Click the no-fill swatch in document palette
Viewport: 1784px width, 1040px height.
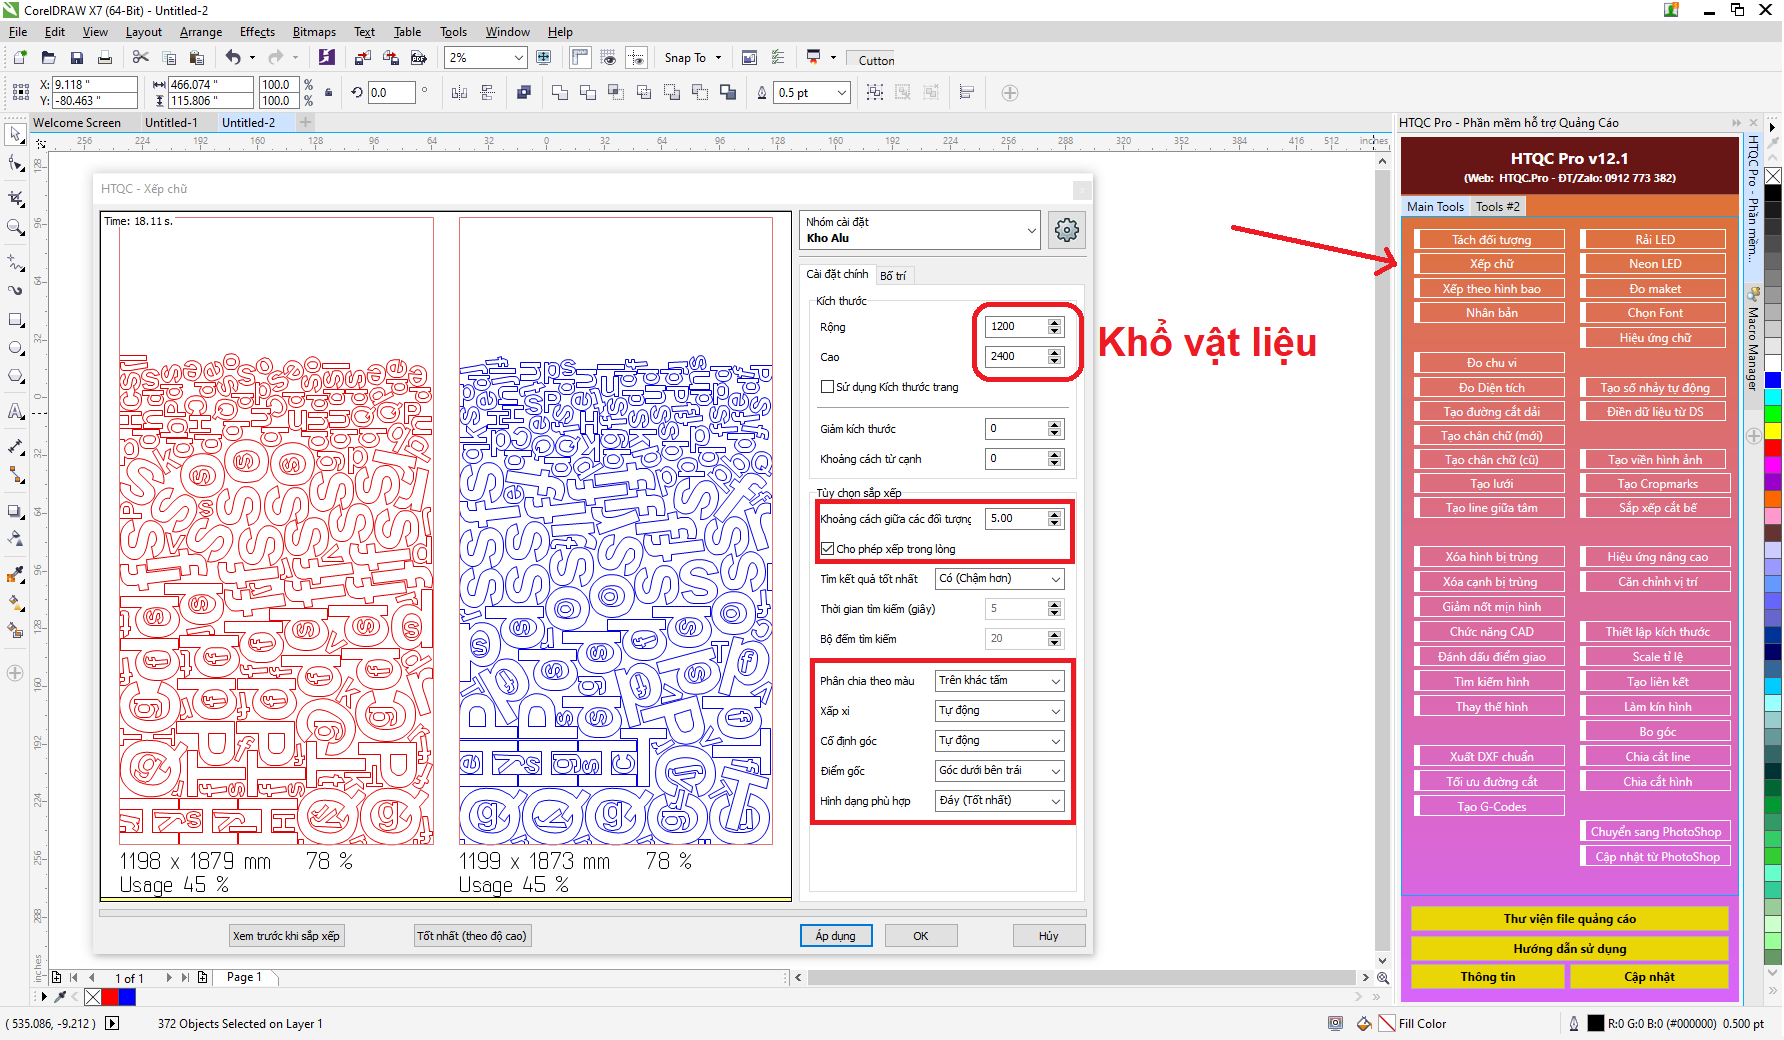(93, 997)
